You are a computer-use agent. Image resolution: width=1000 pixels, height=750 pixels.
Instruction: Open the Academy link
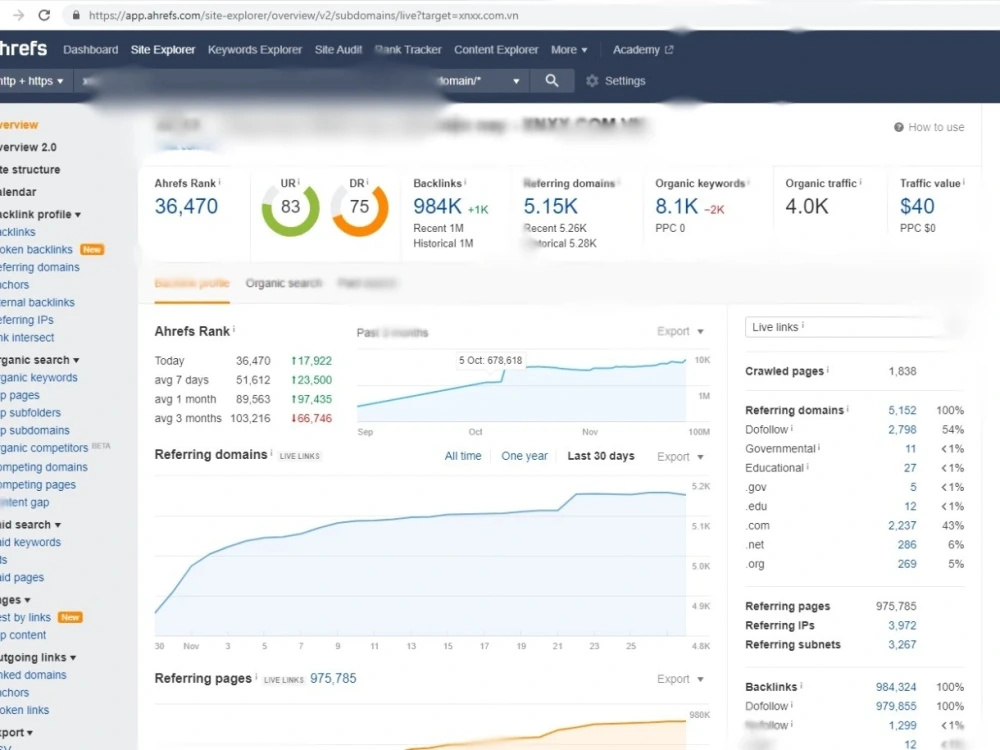tap(636, 50)
